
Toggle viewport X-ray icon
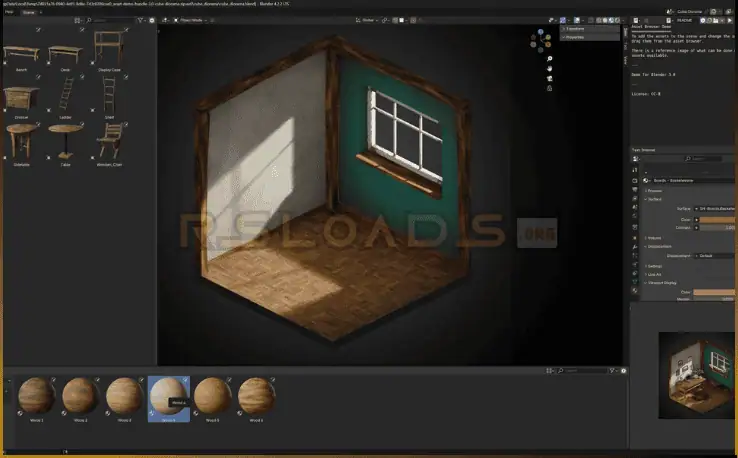point(589,20)
